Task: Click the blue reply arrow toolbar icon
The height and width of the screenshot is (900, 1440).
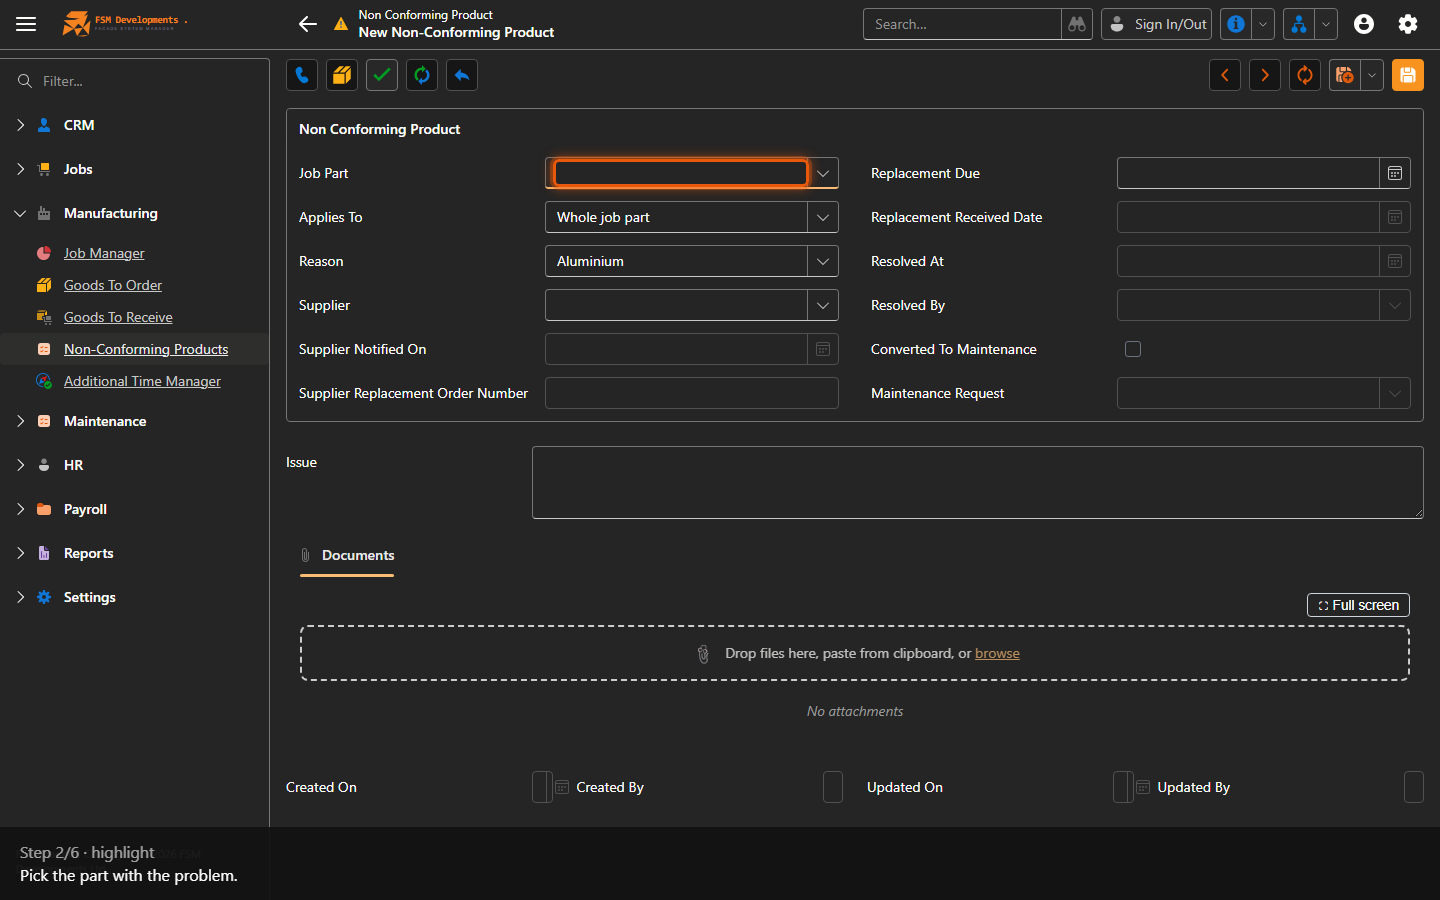Action: pos(462,75)
